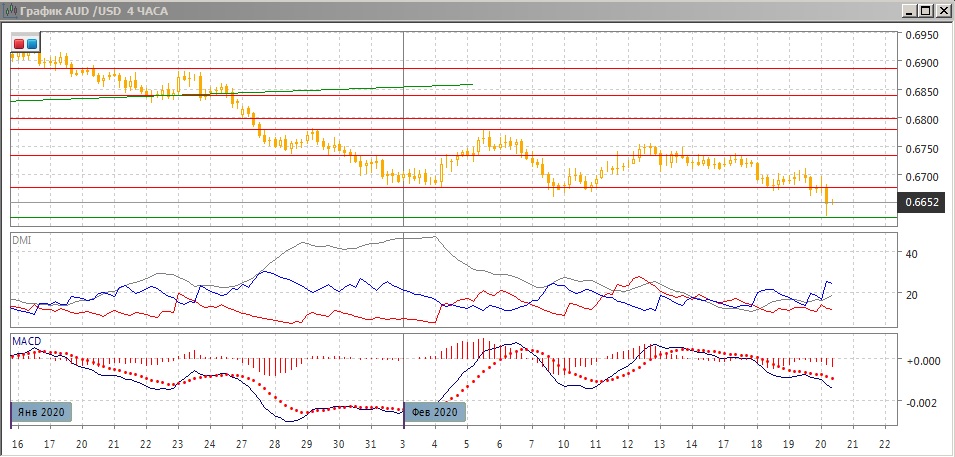Click the 0.6950 price axis value
Image resolution: width=955 pixels, height=457 pixels.
coord(922,35)
